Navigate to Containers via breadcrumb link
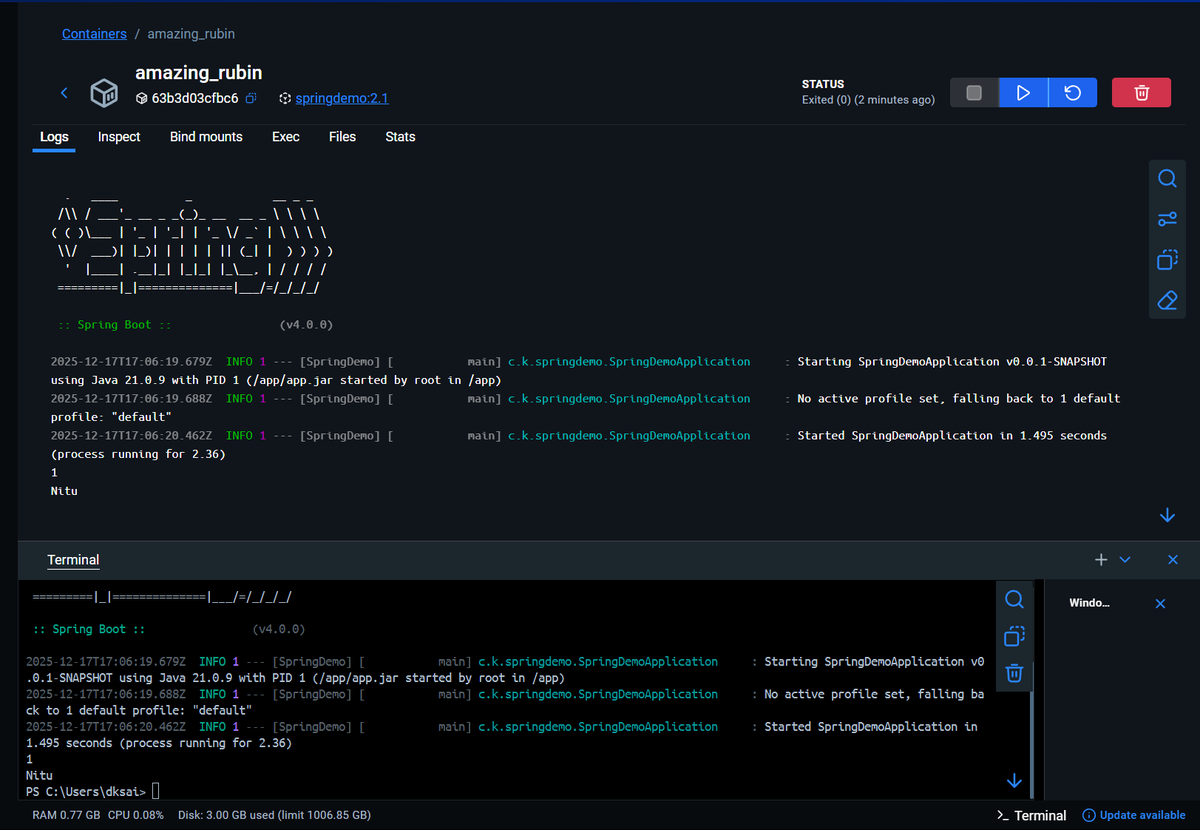Image resolution: width=1200 pixels, height=830 pixels. (94, 33)
